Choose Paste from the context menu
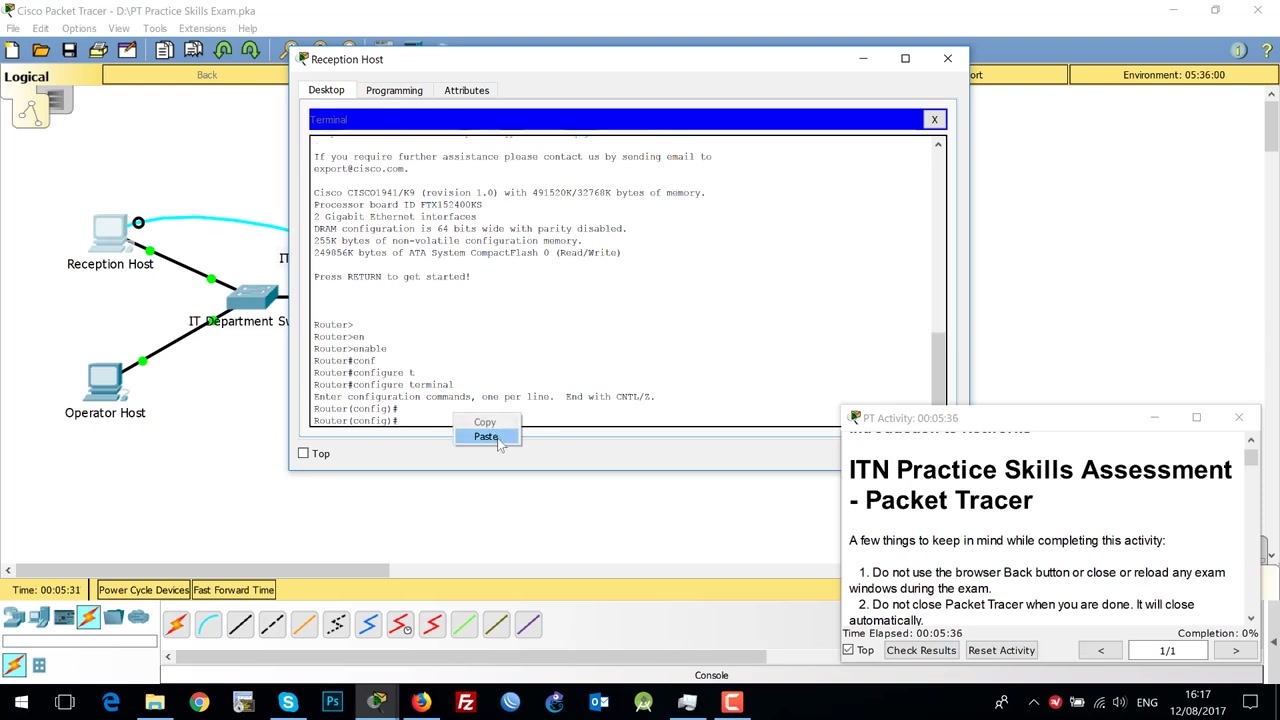 (x=485, y=437)
